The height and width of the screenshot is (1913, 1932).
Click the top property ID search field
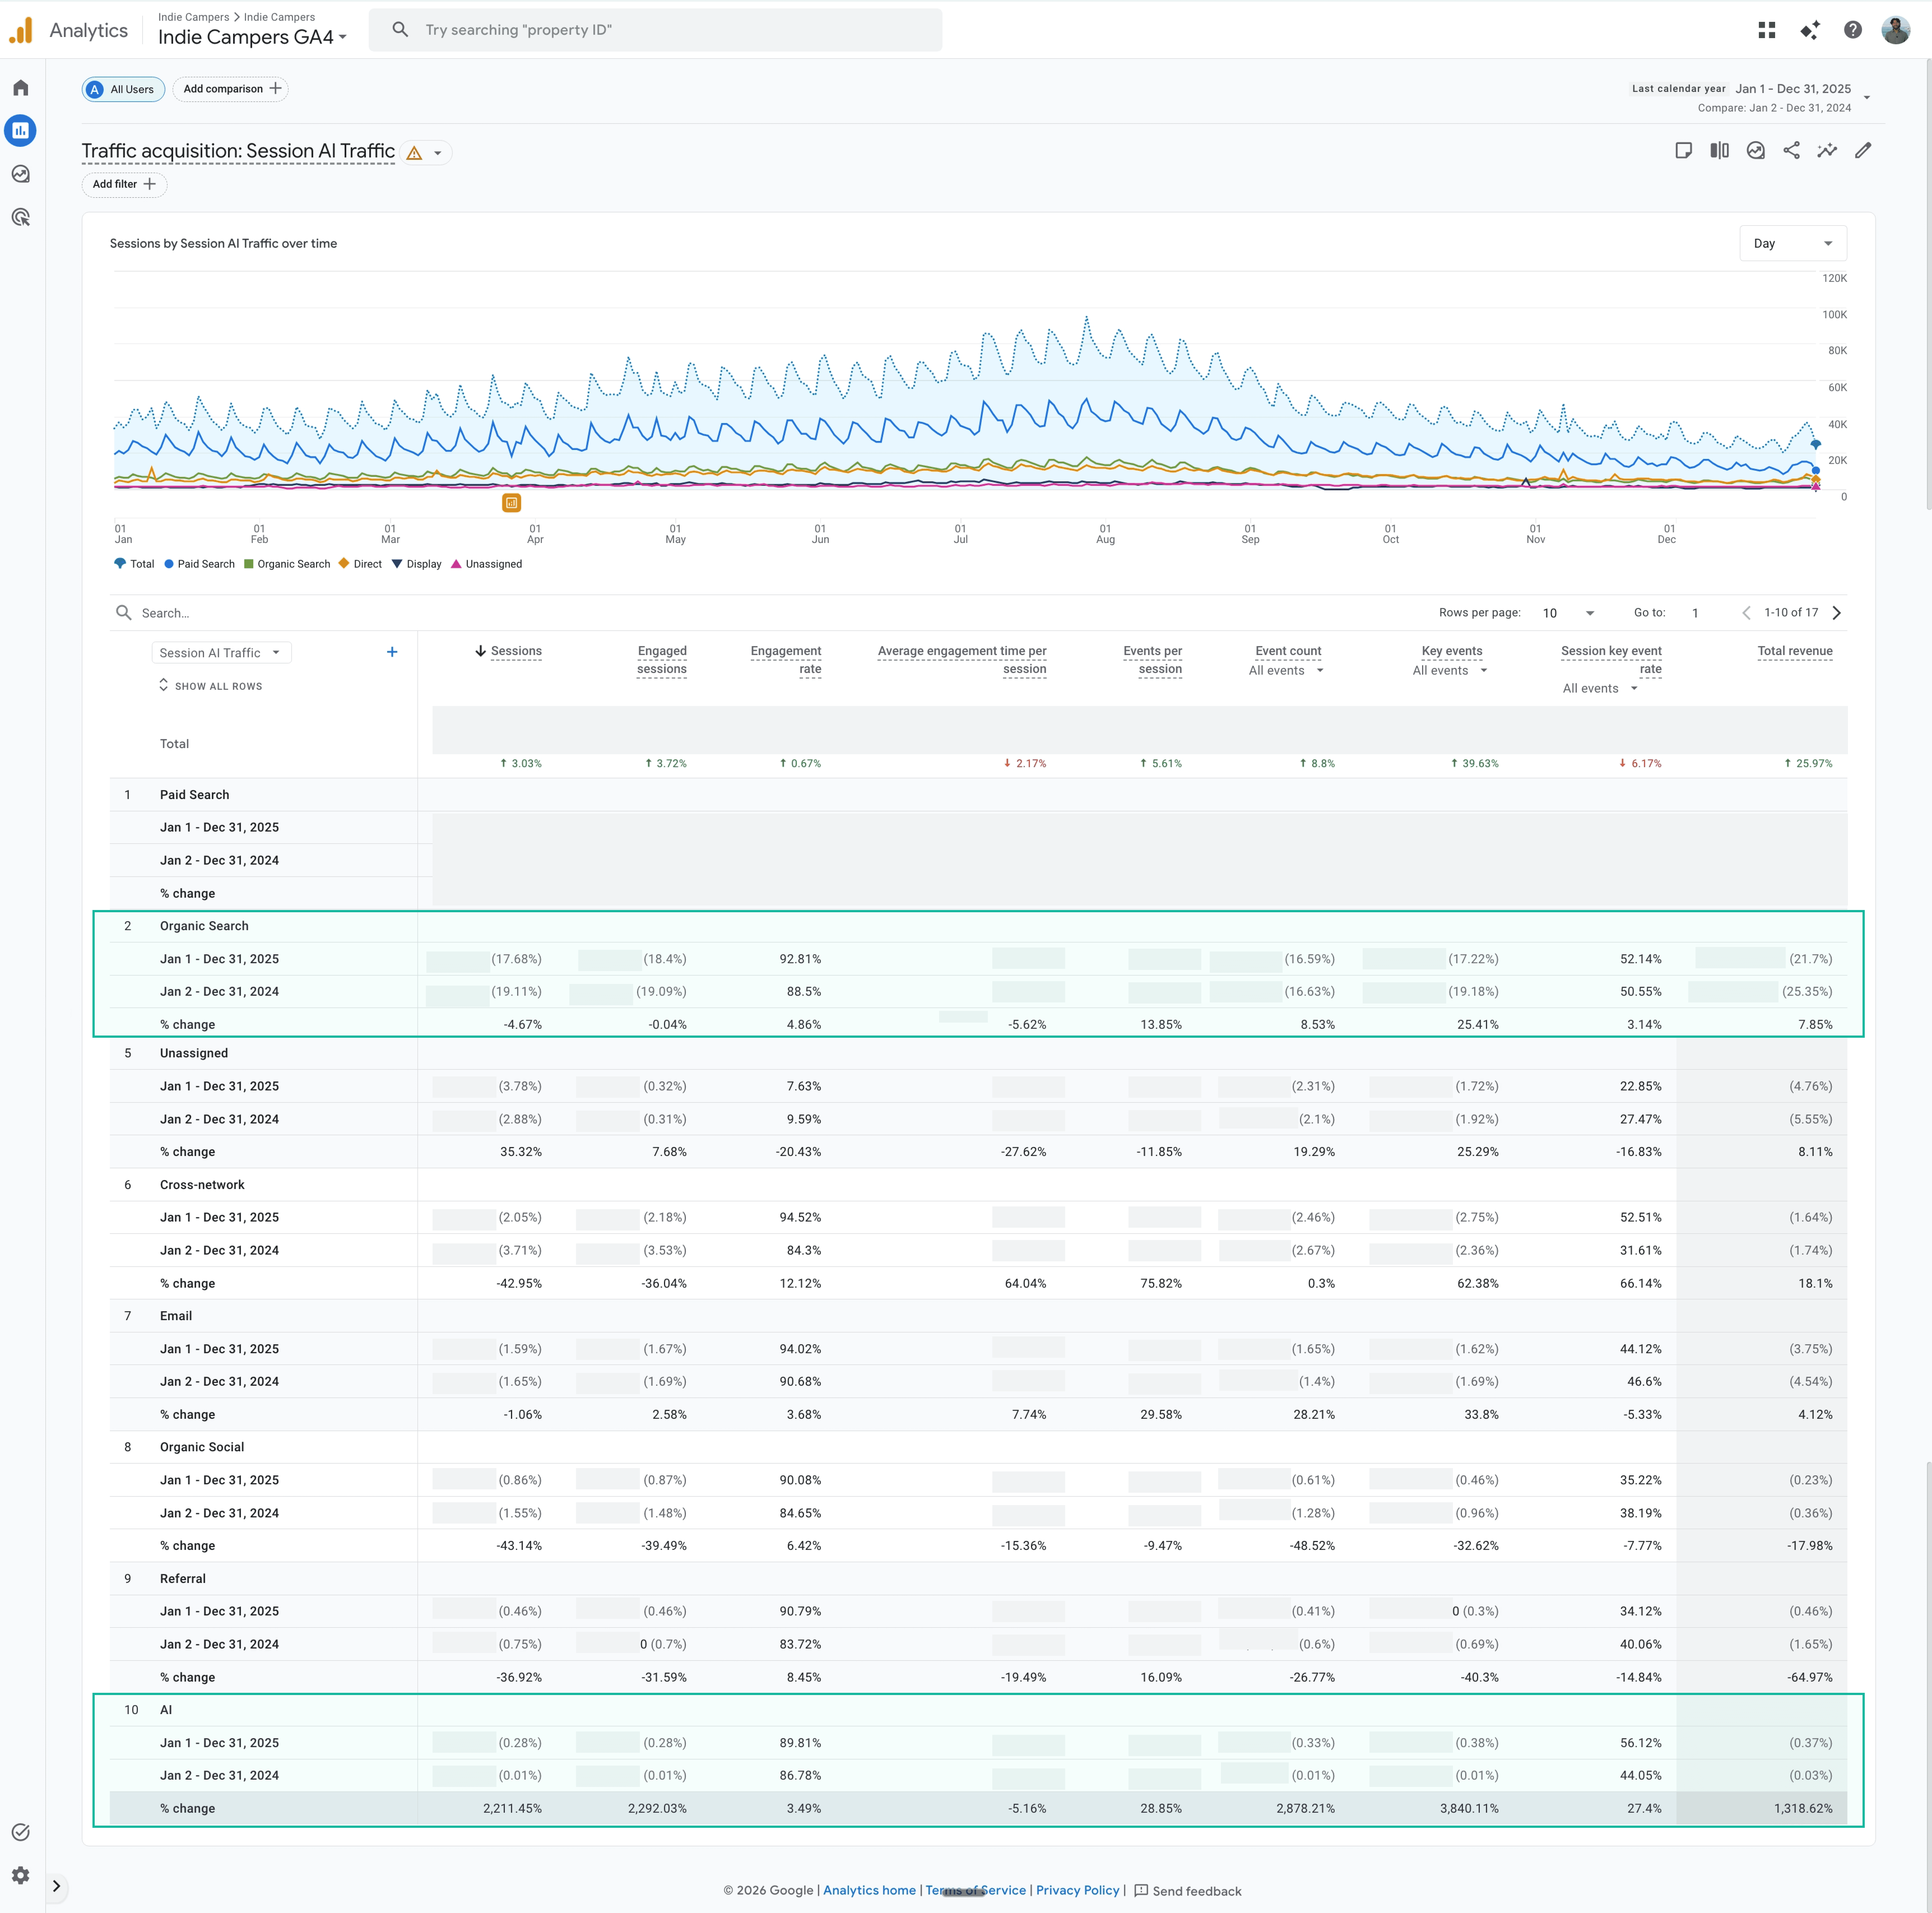click(655, 30)
